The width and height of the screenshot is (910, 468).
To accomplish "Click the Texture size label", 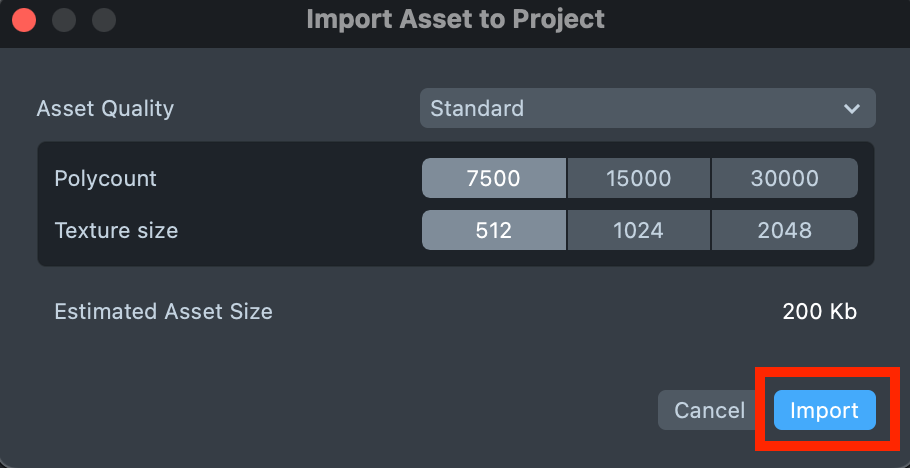I will pyautogui.click(x=116, y=231).
